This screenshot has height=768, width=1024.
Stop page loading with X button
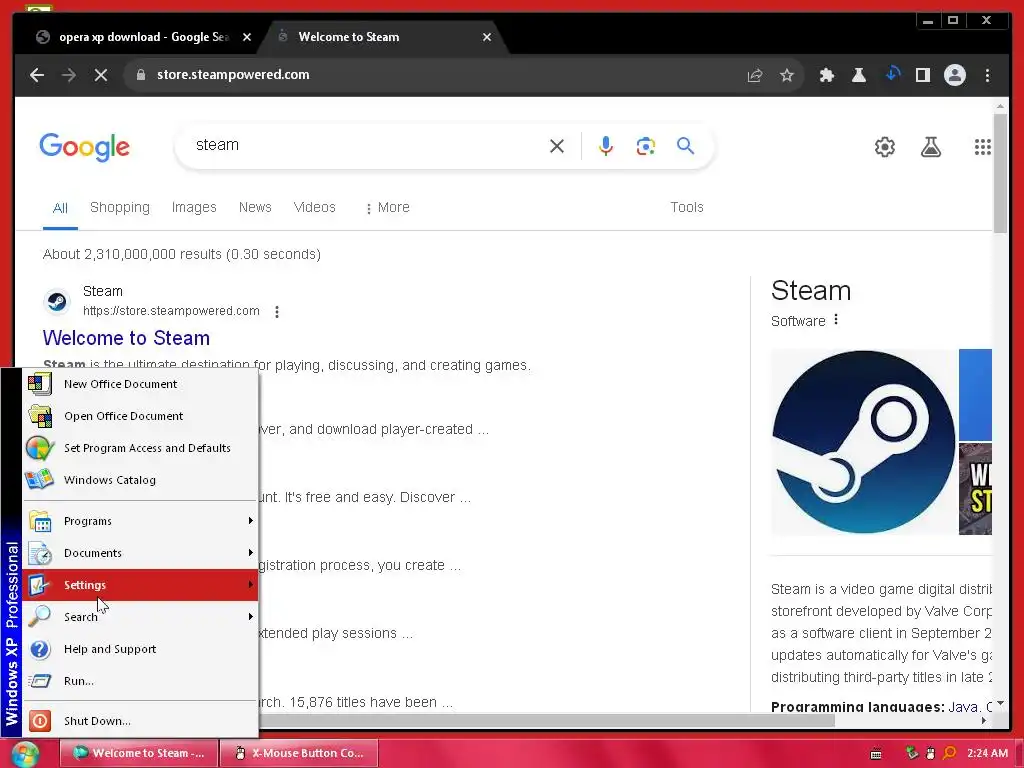[101, 75]
